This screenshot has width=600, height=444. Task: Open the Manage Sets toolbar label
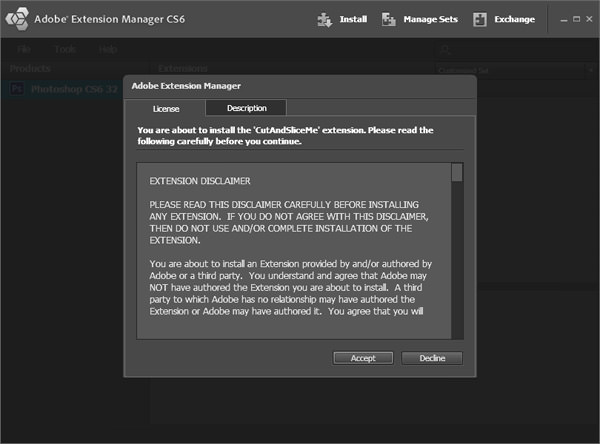430,19
